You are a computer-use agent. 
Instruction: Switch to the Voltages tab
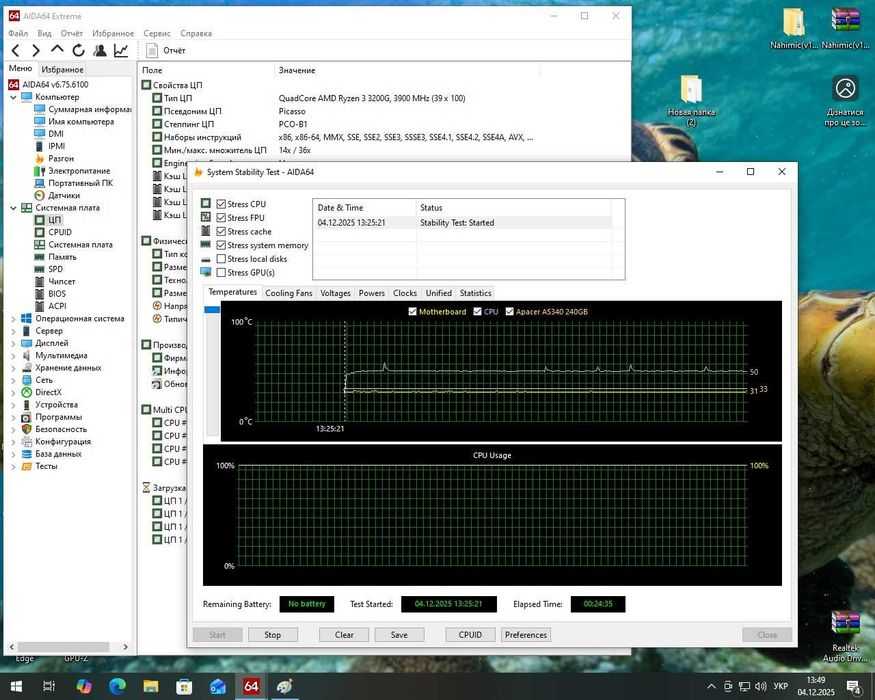[x=335, y=293]
